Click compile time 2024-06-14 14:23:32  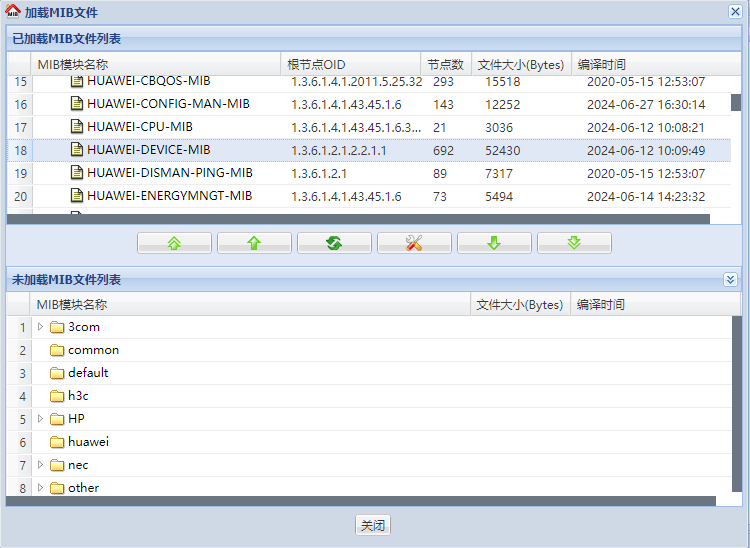pos(646,197)
